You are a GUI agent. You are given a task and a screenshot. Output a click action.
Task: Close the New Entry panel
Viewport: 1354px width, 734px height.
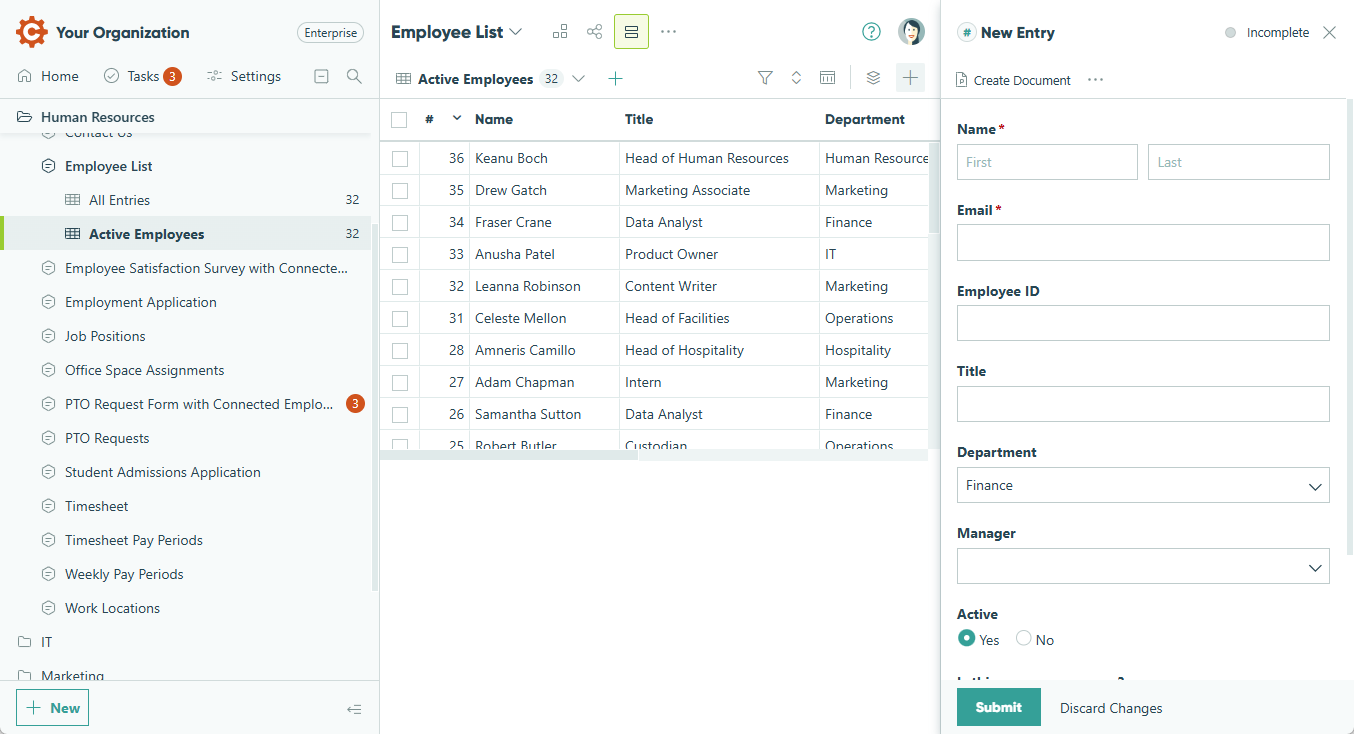[1329, 33]
